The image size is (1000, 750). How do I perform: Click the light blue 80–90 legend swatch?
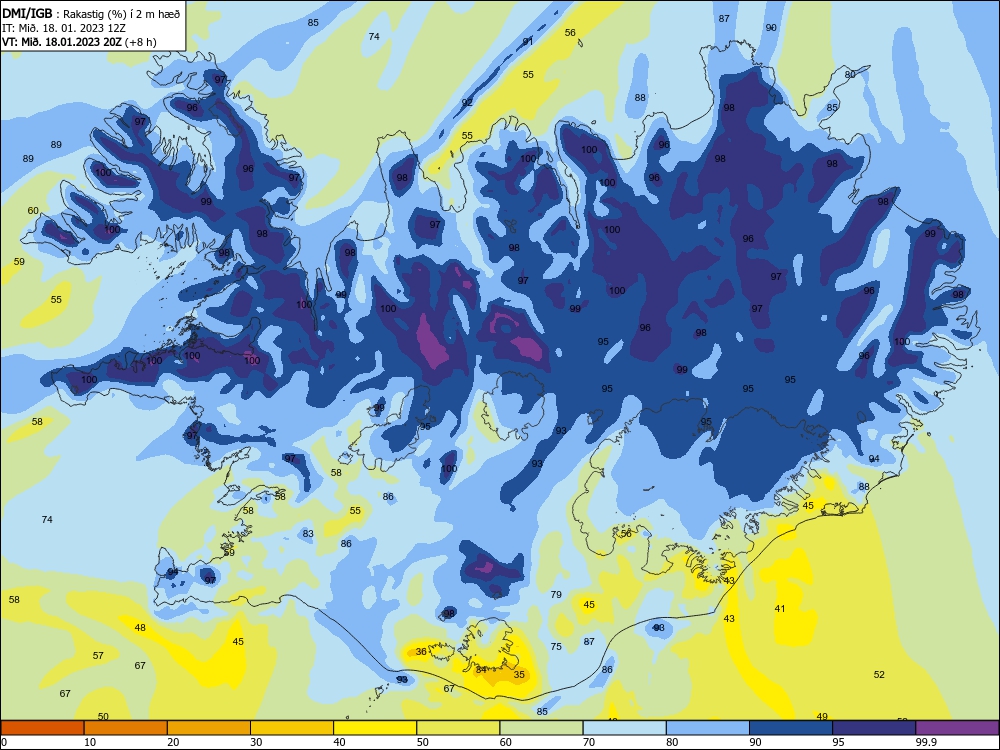point(708,728)
